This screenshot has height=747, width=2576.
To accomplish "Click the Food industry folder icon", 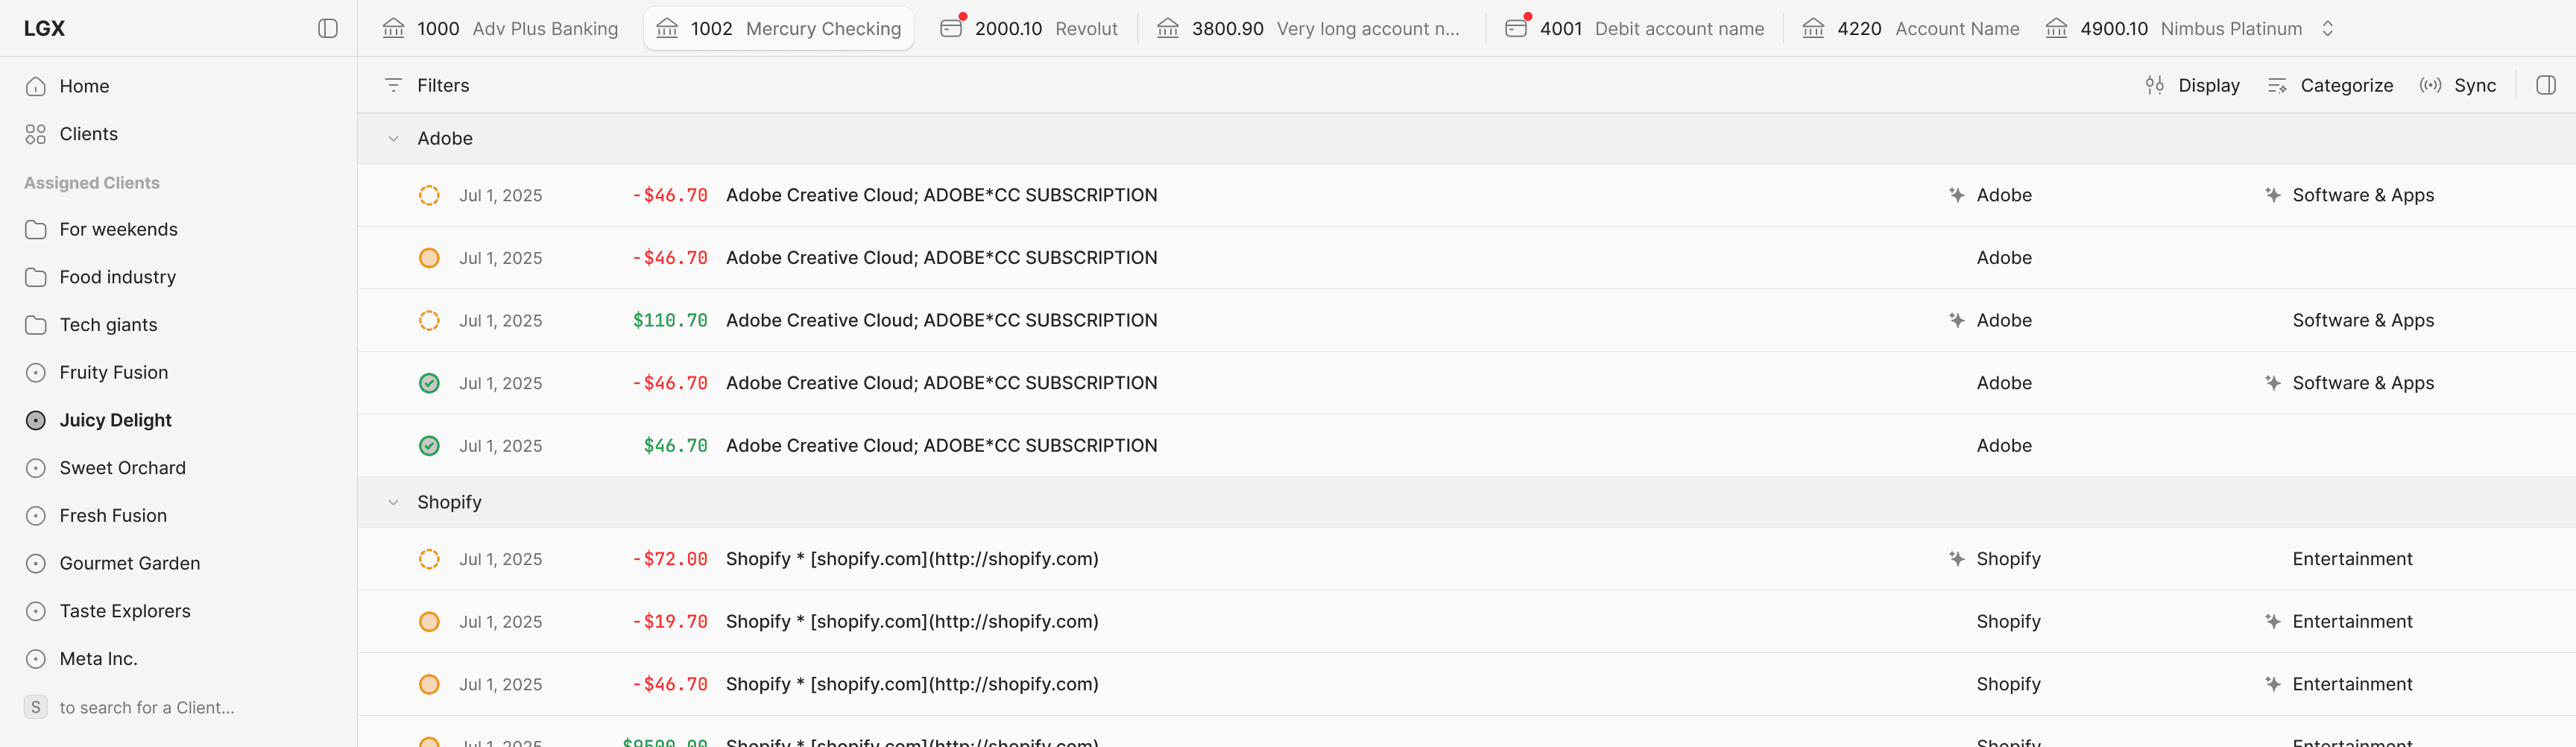I will pyautogui.click(x=36, y=277).
